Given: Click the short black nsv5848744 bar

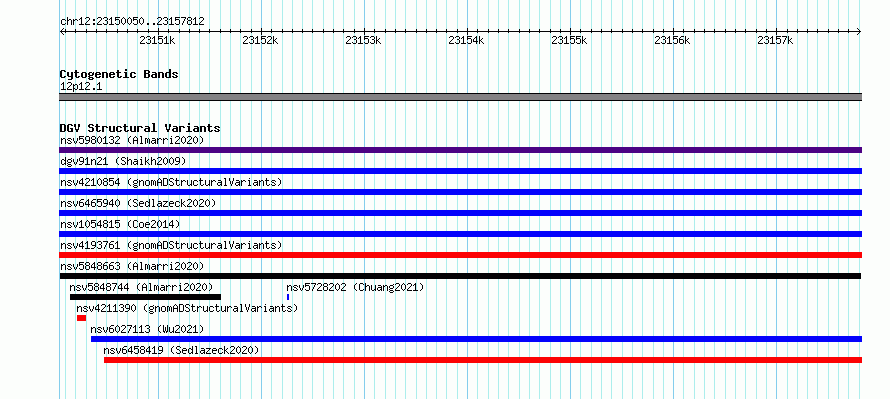Looking at the screenshot, I should 145,297.
